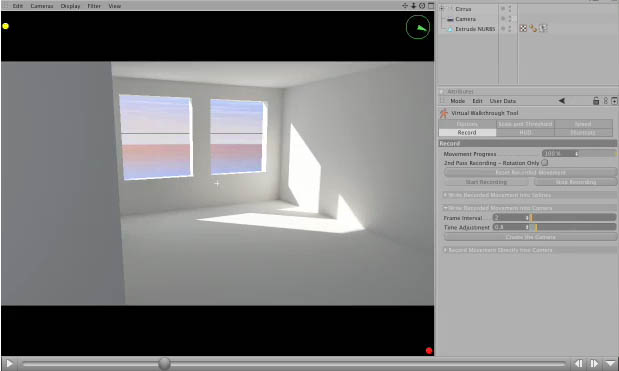Enable 2nd Pass Recording Rotation Only checkbox
619x371 pixels.
click(x=545, y=163)
